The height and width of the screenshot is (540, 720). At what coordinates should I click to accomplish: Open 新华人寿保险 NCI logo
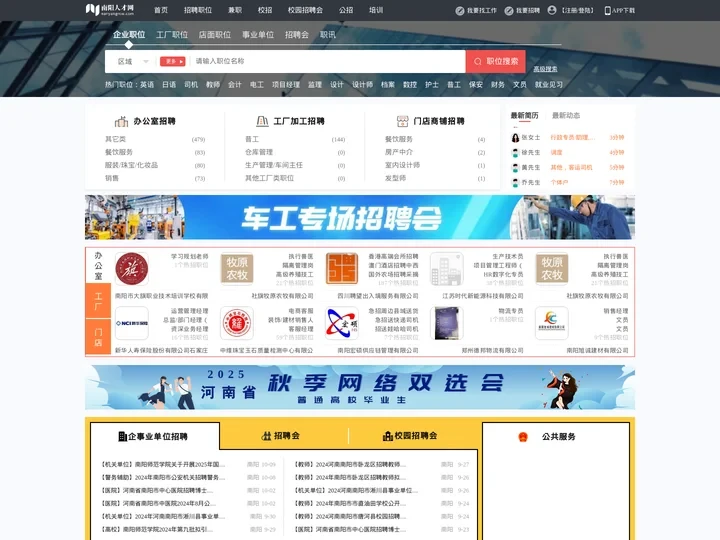[x=132, y=323]
